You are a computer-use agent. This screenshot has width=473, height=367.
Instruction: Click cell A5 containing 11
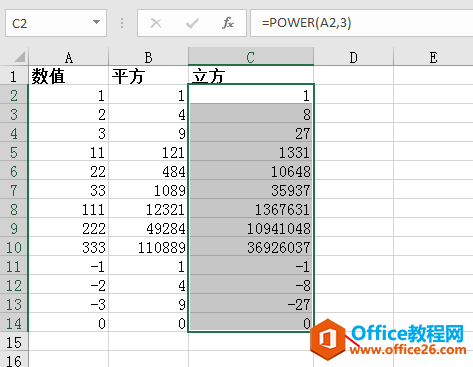(x=69, y=151)
